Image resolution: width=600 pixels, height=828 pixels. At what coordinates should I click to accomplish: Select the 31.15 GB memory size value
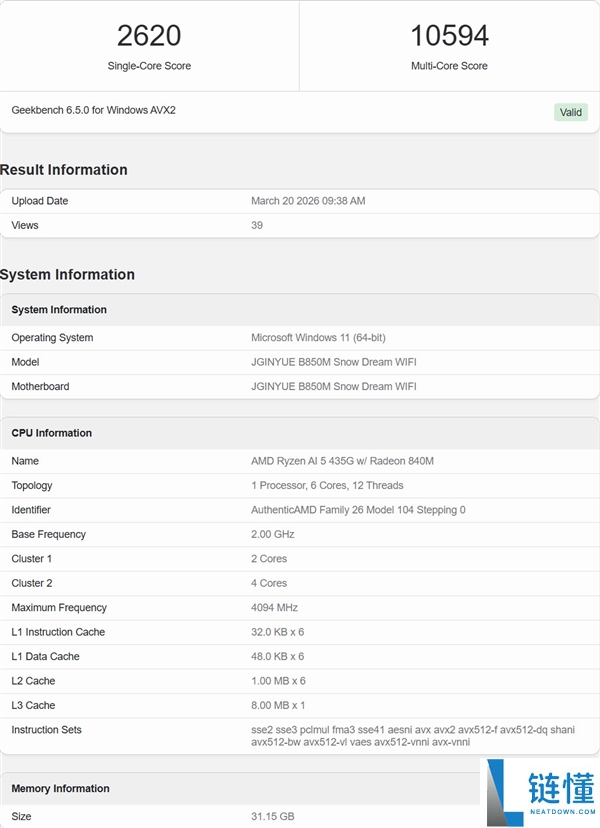[x=273, y=816]
